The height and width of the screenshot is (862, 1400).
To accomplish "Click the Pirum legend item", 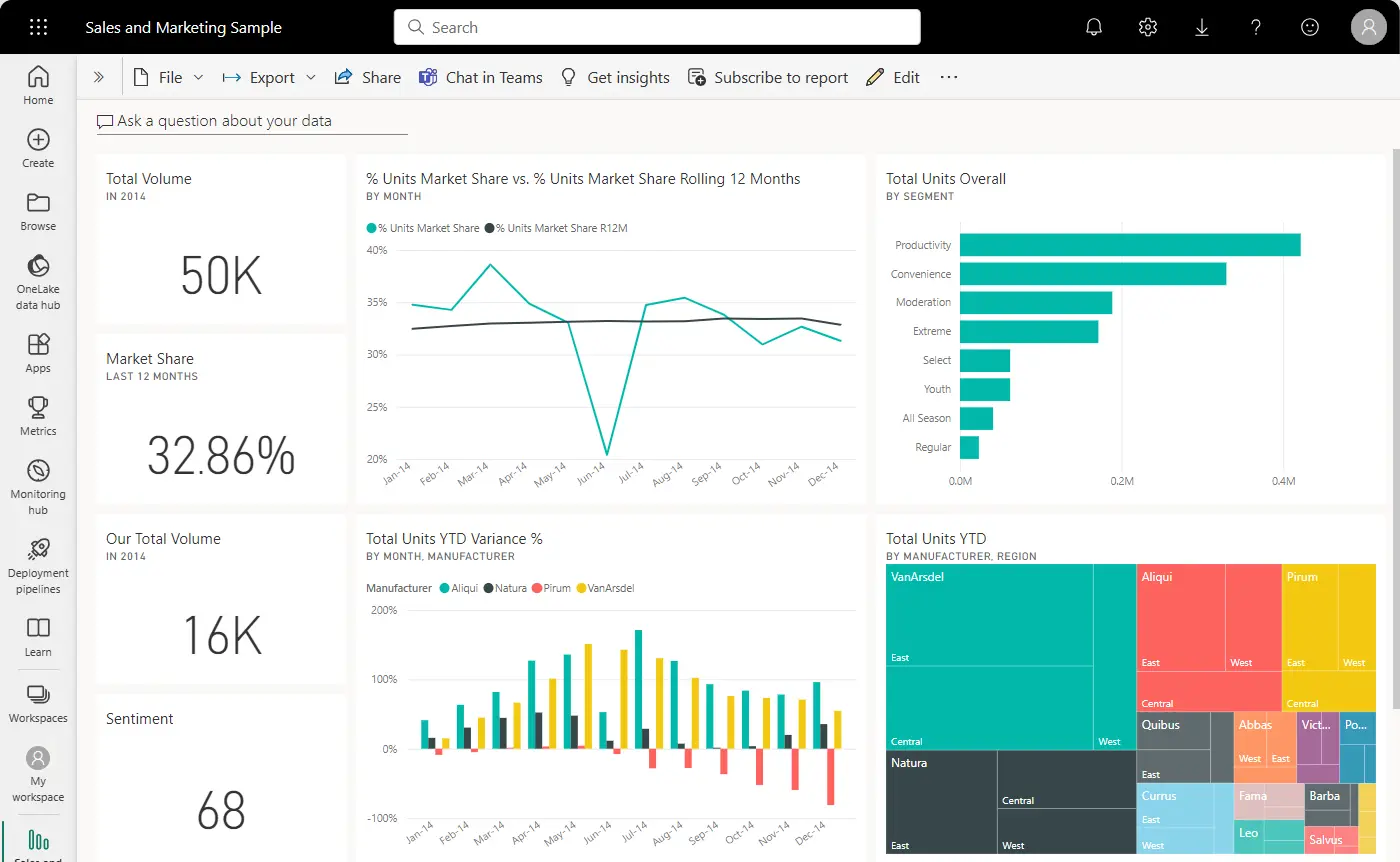I will pyautogui.click(x=550, y=588).
